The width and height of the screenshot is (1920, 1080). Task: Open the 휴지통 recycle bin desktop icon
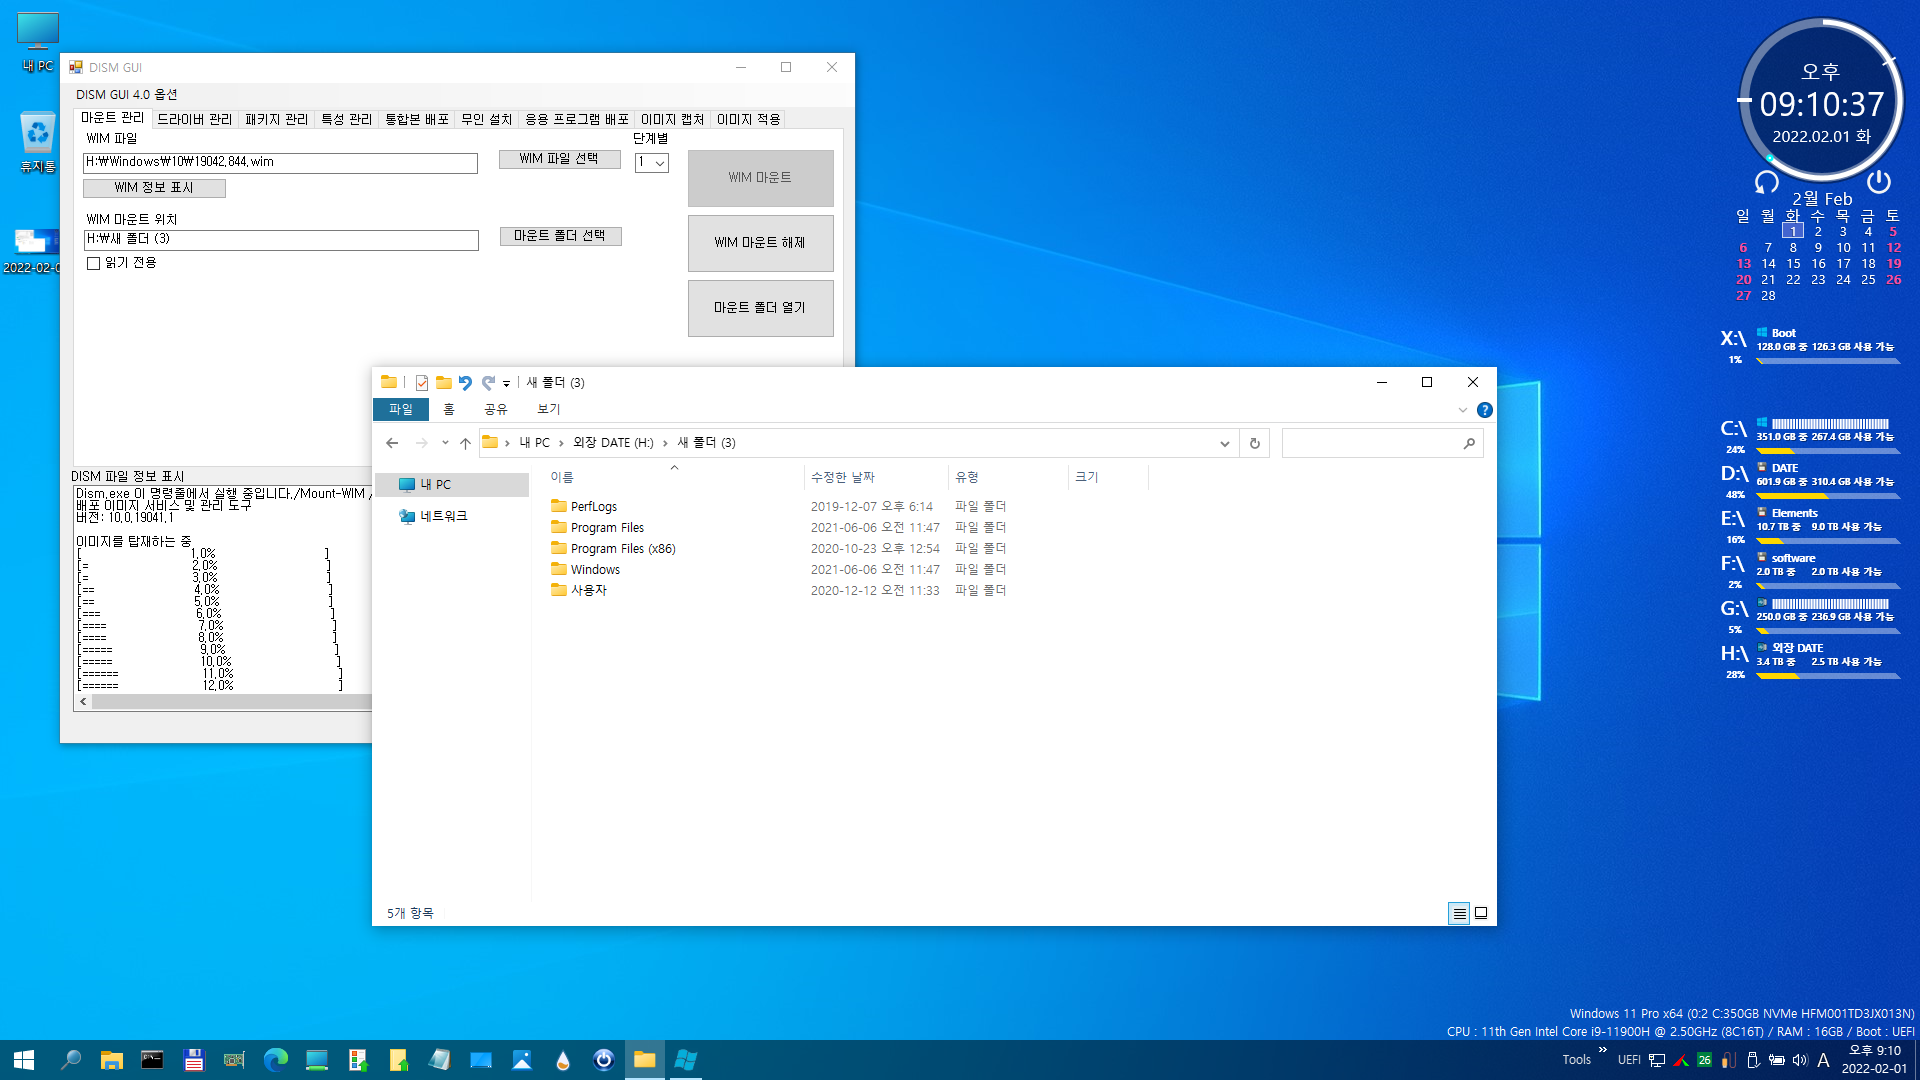pos(38,142)
